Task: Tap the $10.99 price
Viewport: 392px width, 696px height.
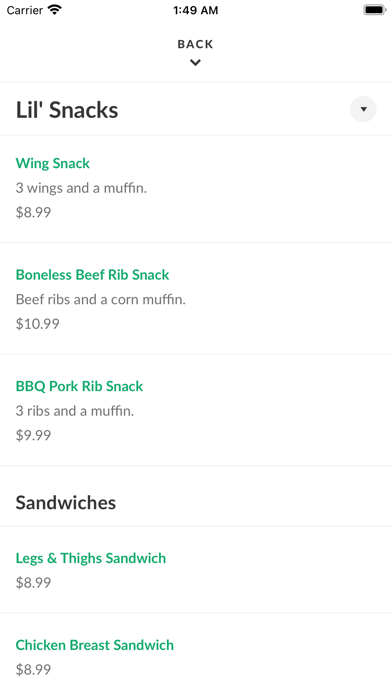Action: click(x=38, y=324)
